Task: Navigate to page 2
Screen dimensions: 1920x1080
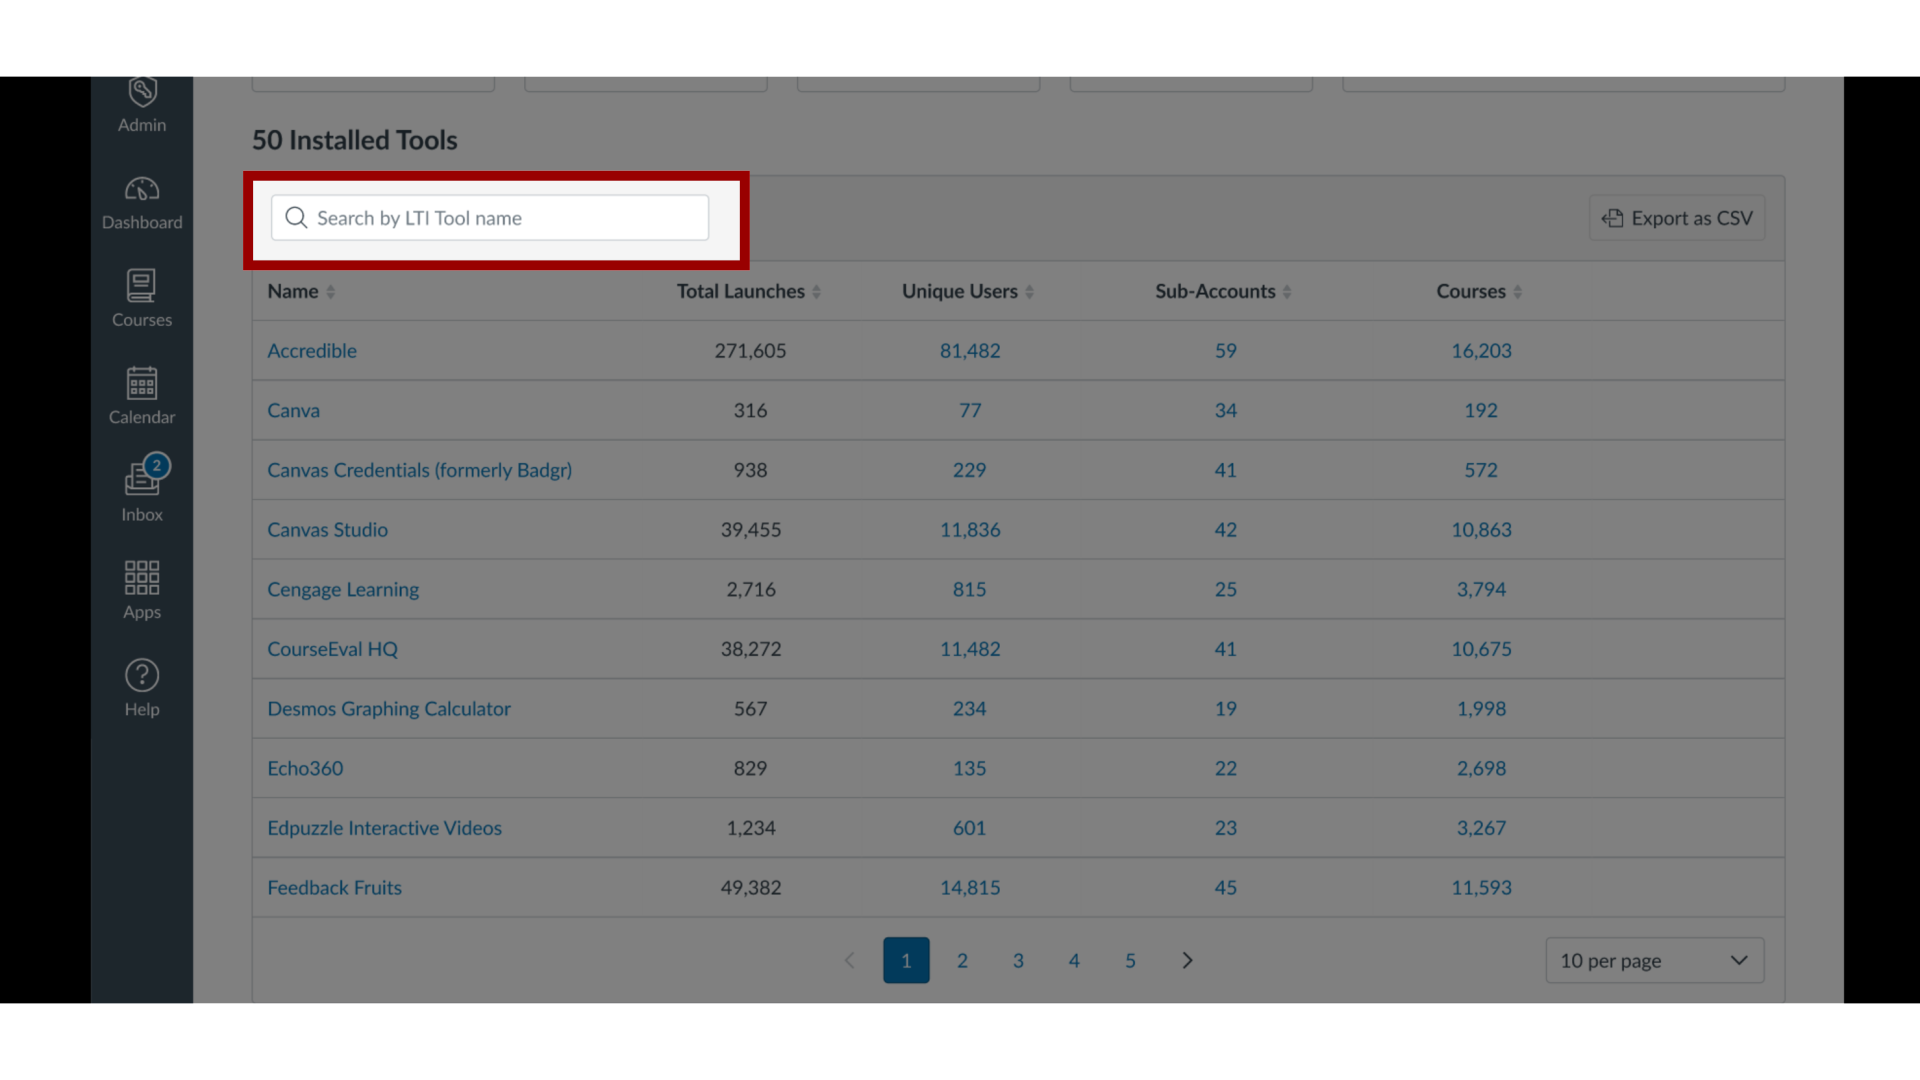Action: [963, 960]
